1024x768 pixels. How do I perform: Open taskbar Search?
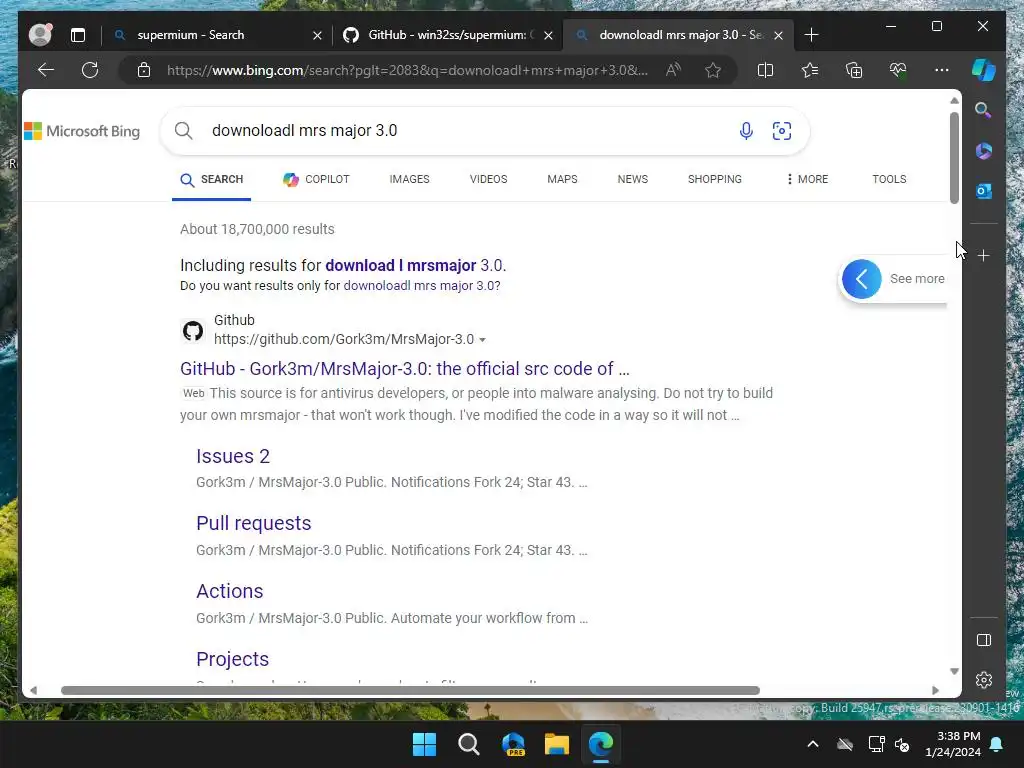(x=468, y=744)
